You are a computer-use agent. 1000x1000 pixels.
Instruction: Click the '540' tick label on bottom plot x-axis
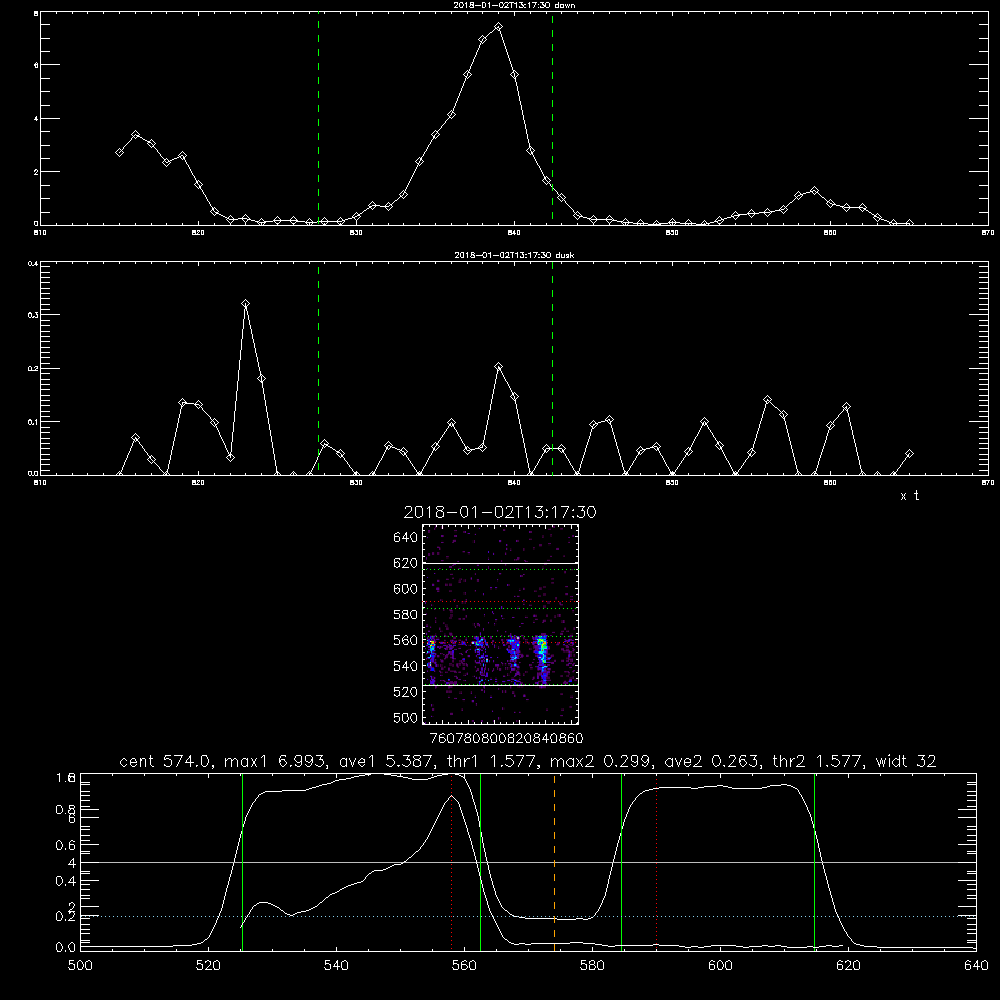pyautogui.click(x=336, y=966)
